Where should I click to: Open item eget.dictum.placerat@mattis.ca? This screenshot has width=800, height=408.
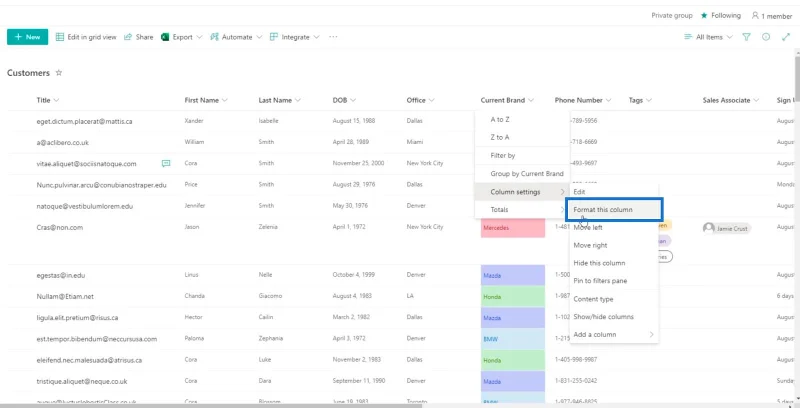pos(84,121)
